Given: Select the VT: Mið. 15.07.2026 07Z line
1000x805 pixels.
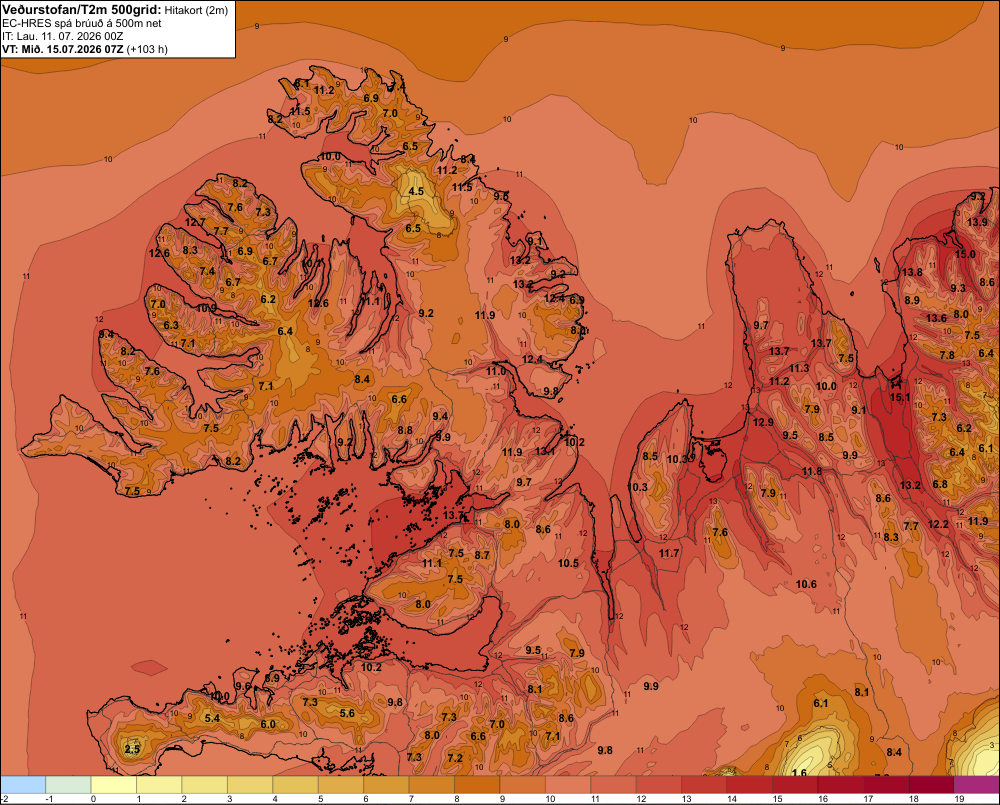Looking at the screenshot, I should click(x=85, y=49).
